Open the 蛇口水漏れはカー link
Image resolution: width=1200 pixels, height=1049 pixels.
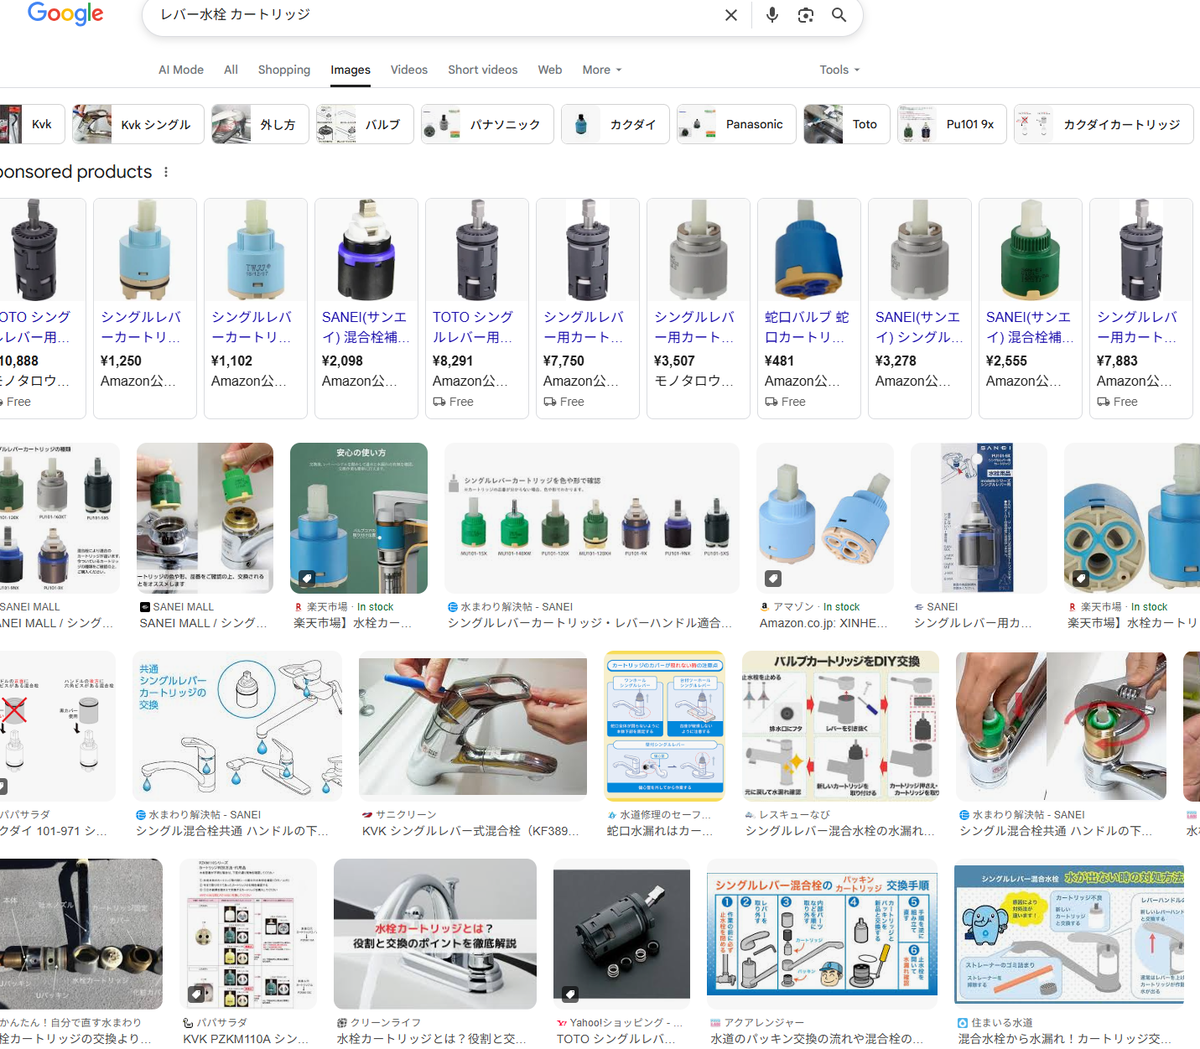pos(660,831)
